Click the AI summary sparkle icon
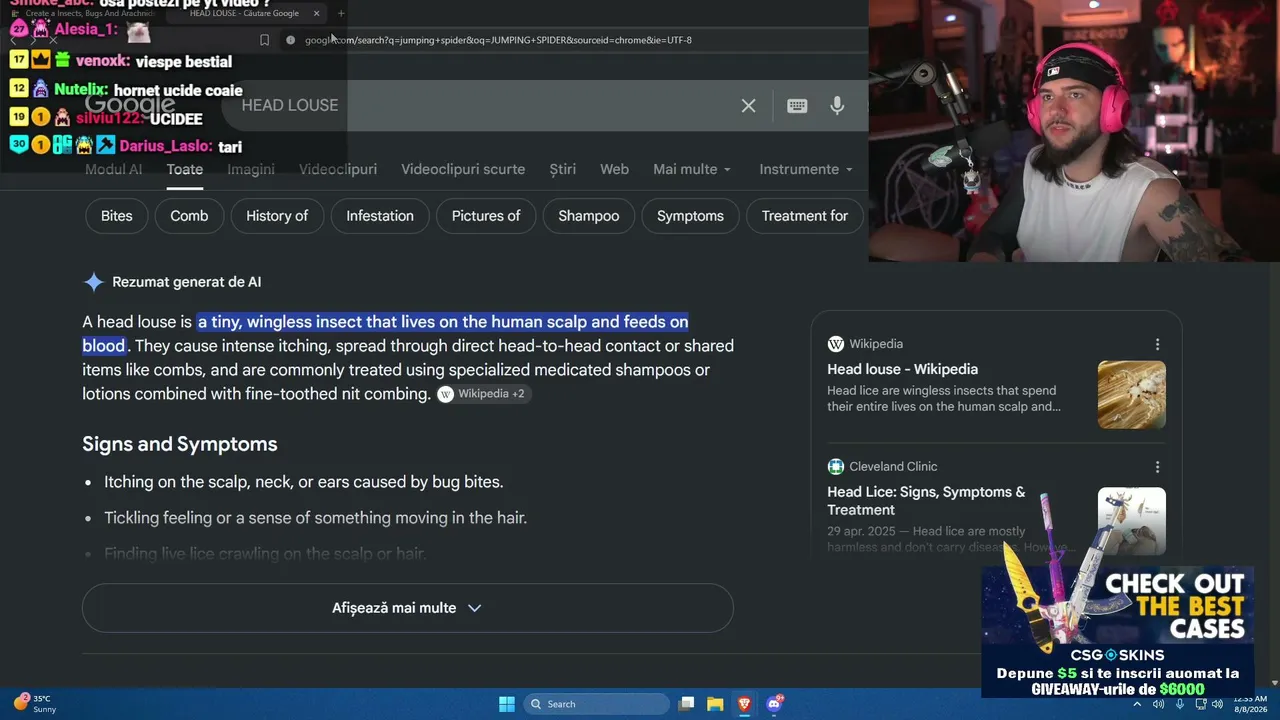This screenshot has height=720, width=1280. tap(93, 282)
